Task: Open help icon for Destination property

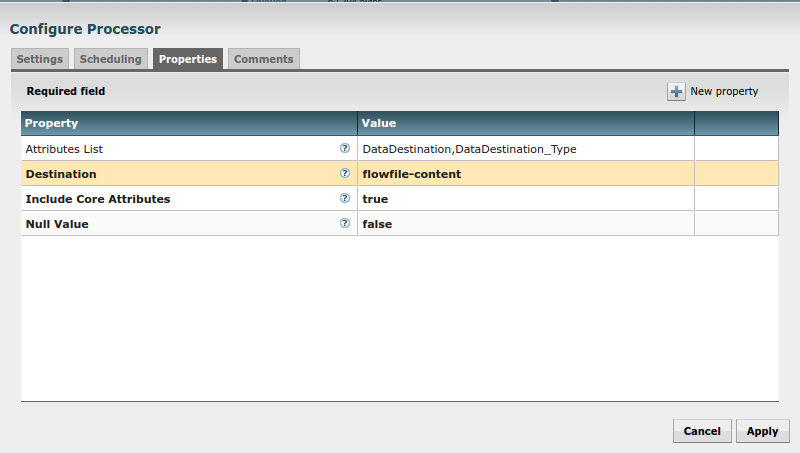Action: tap(345, 173)
